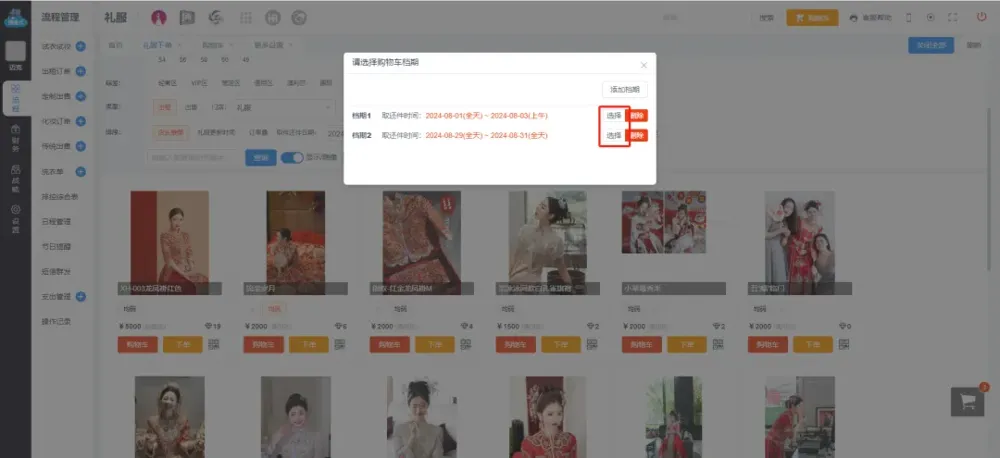The height and width of the screenshot is (458, 1000).
Task: Toggle fullscreen icon in top bar
Action: (953, 17)
